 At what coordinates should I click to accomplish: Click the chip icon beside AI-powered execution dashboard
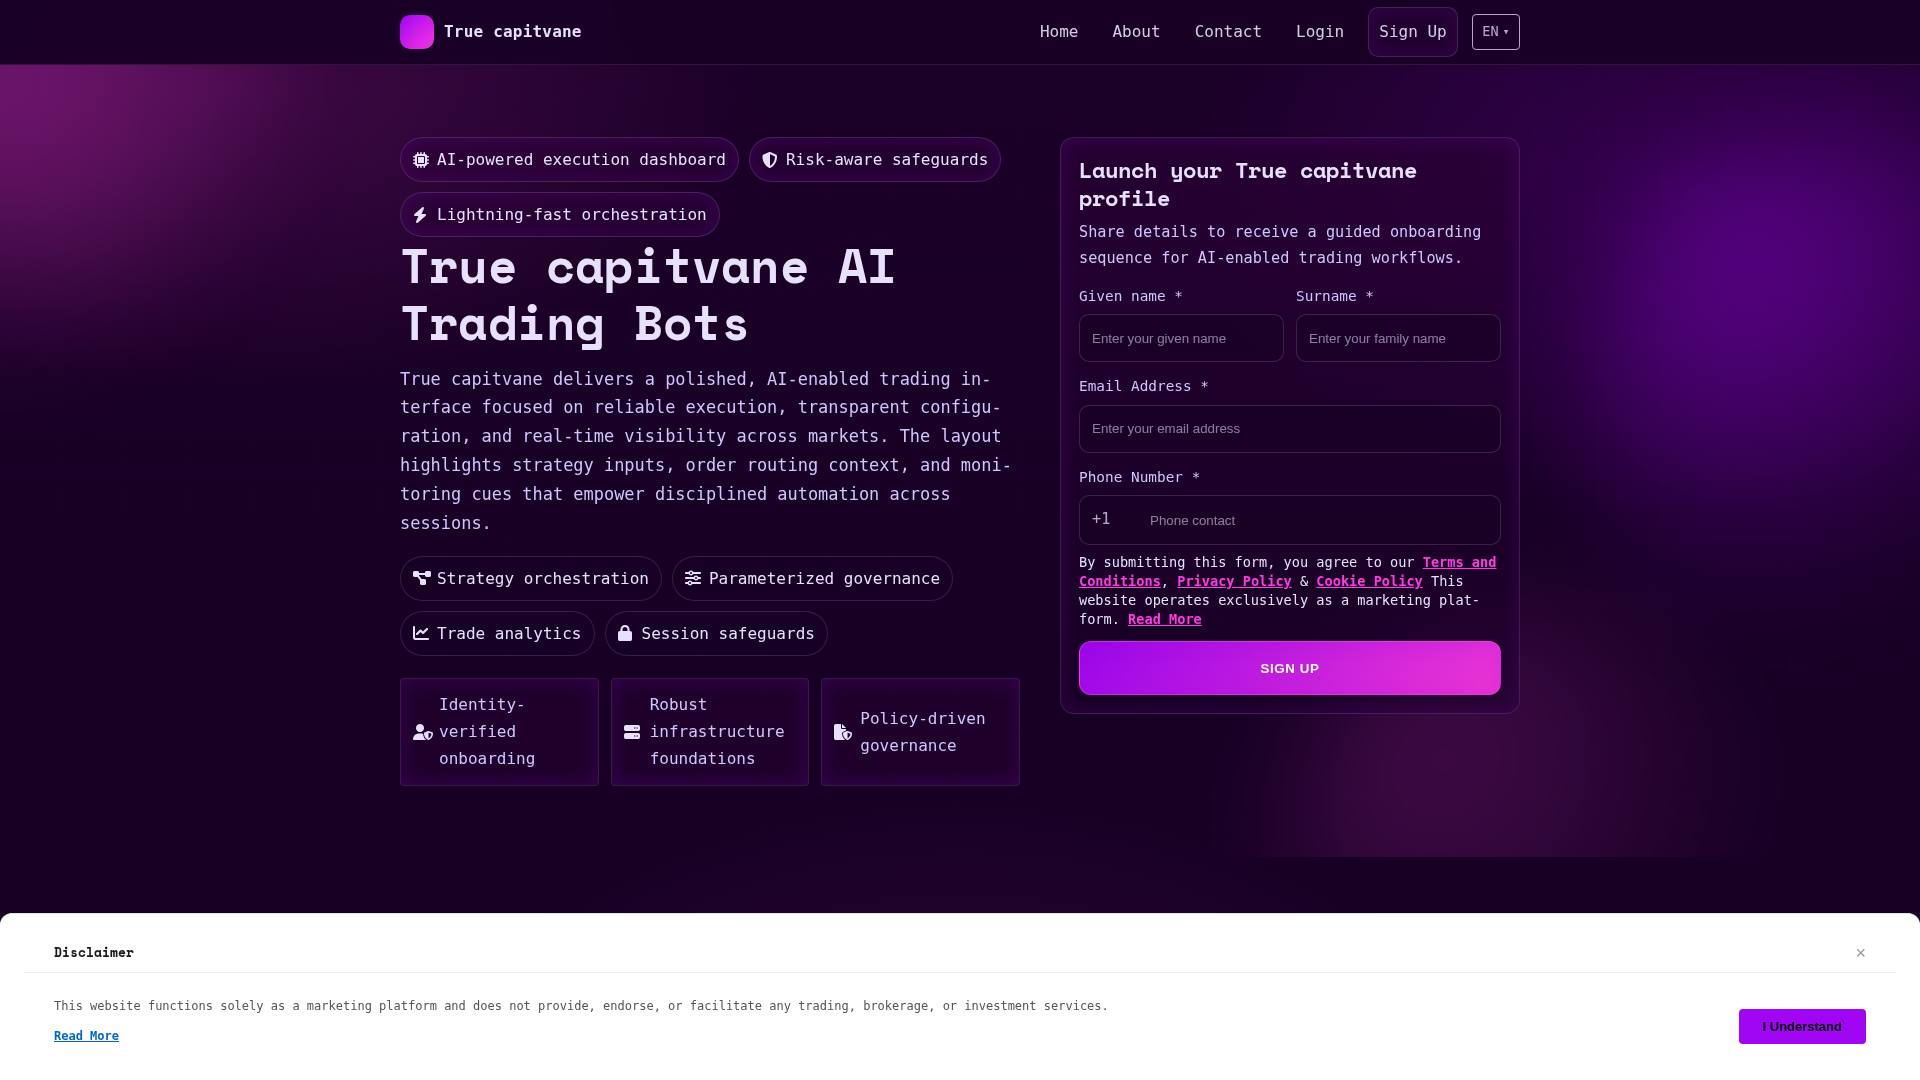point(421,160)
